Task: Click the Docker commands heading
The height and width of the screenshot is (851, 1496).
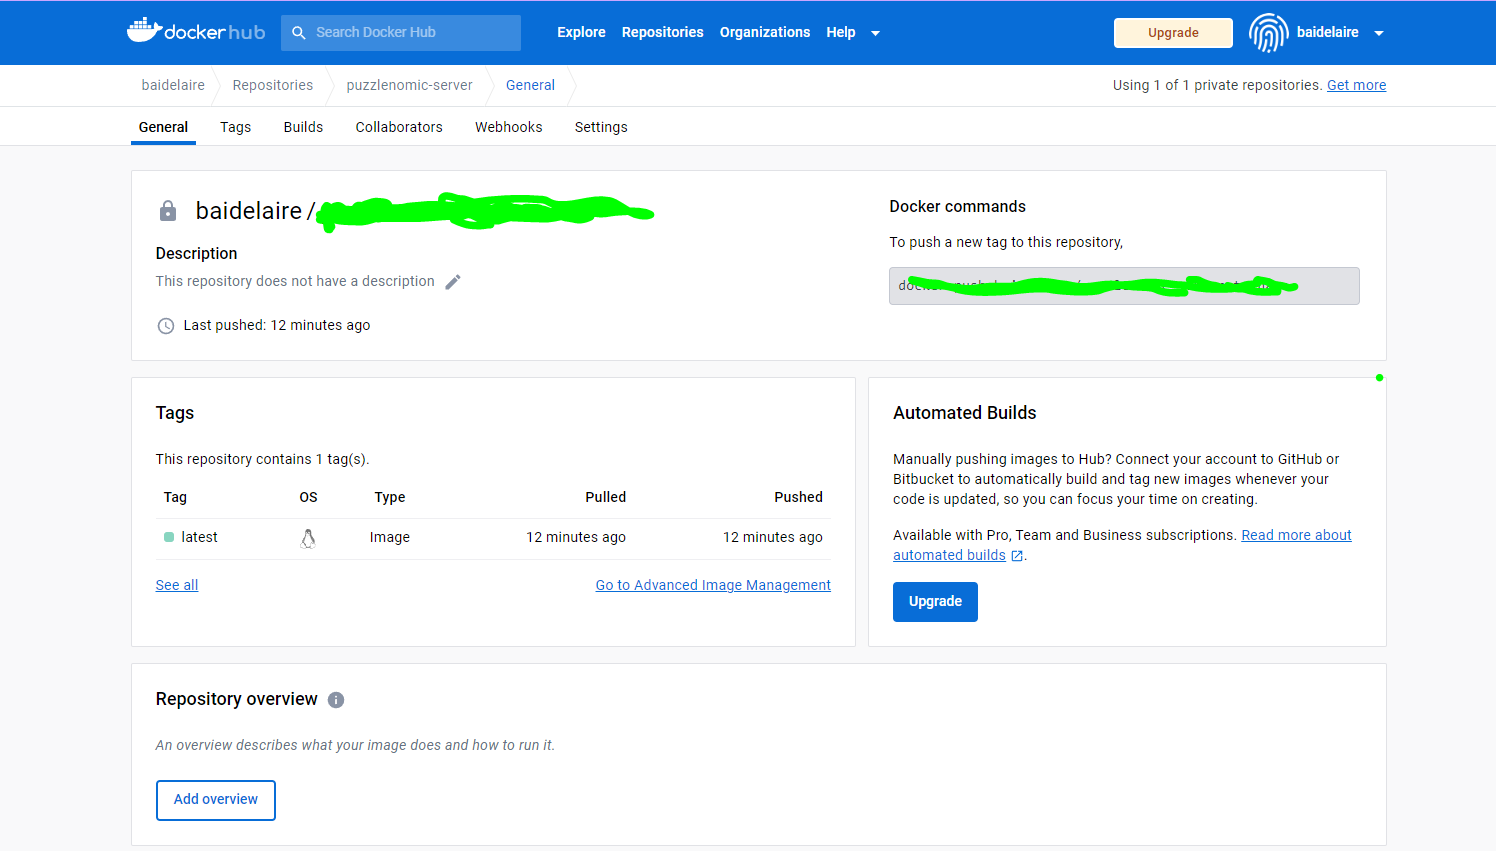Action: [957, 207]
